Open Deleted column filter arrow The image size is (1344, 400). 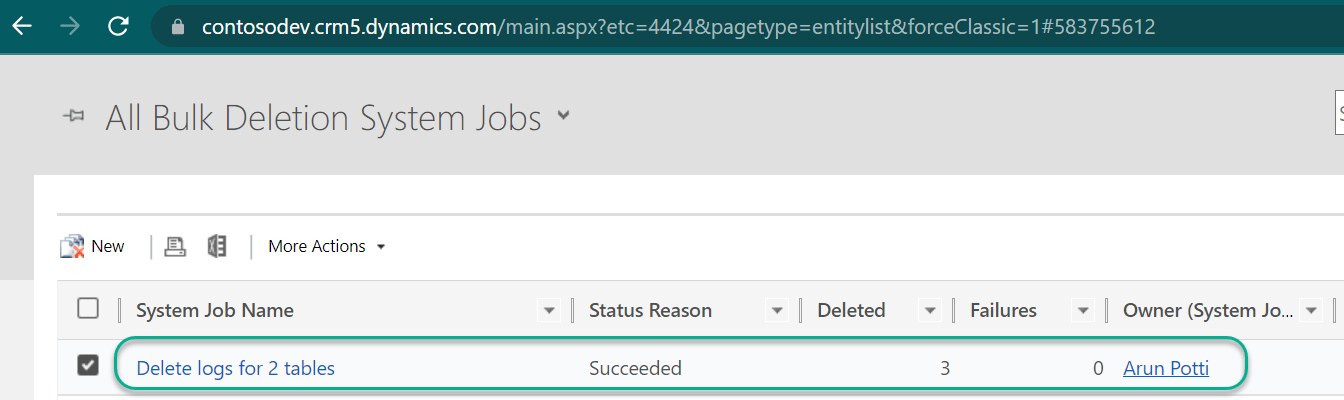[930, 311]
